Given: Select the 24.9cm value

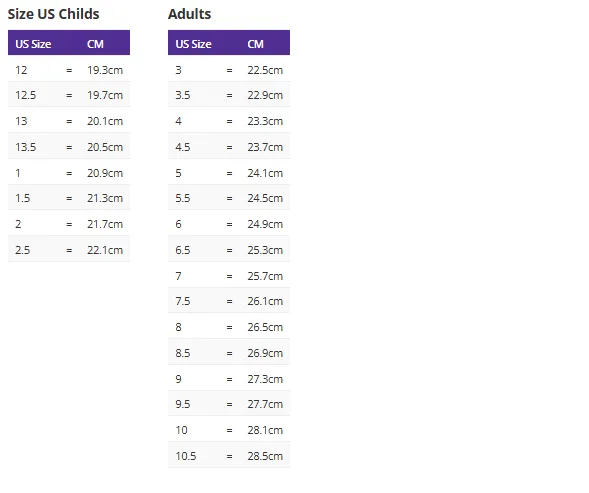Looking at the screenshot, I should (265, 224).
